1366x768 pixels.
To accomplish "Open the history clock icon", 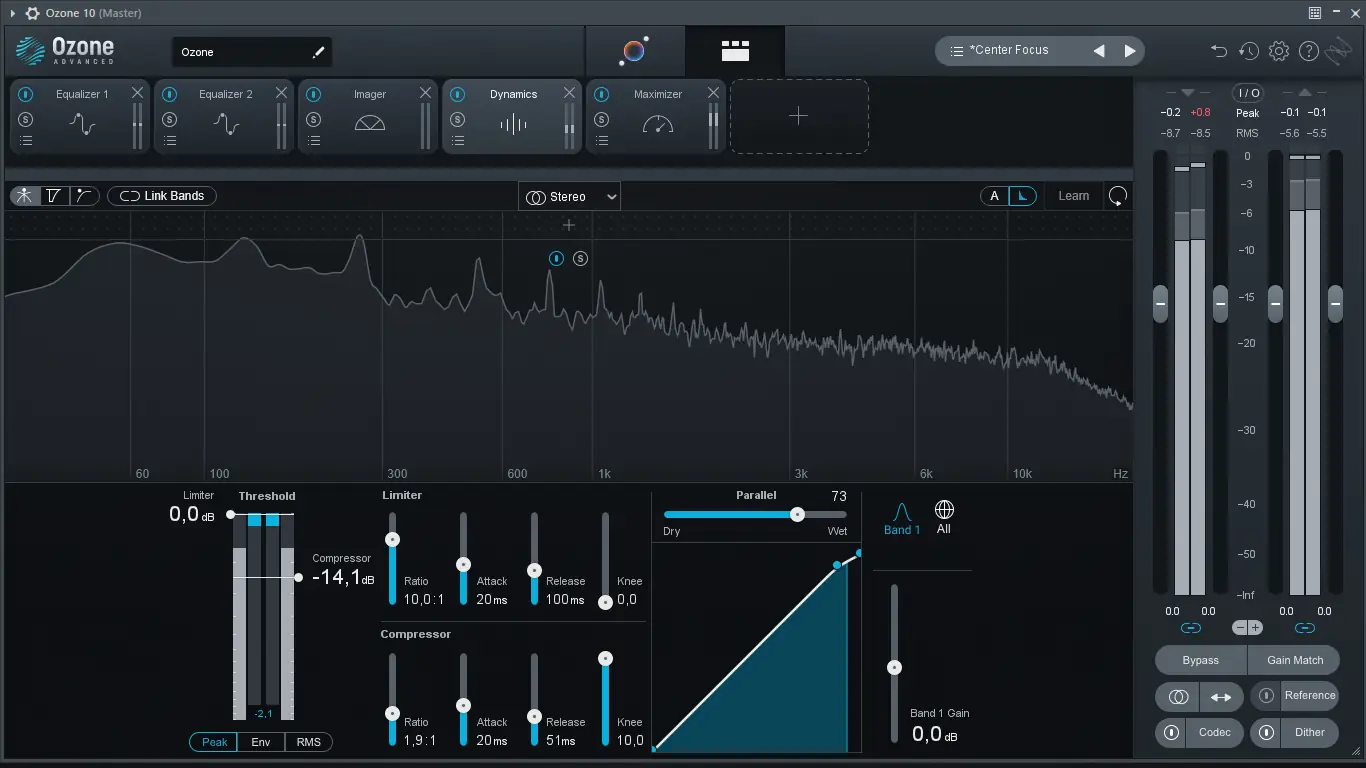I will click(1248, 50).
